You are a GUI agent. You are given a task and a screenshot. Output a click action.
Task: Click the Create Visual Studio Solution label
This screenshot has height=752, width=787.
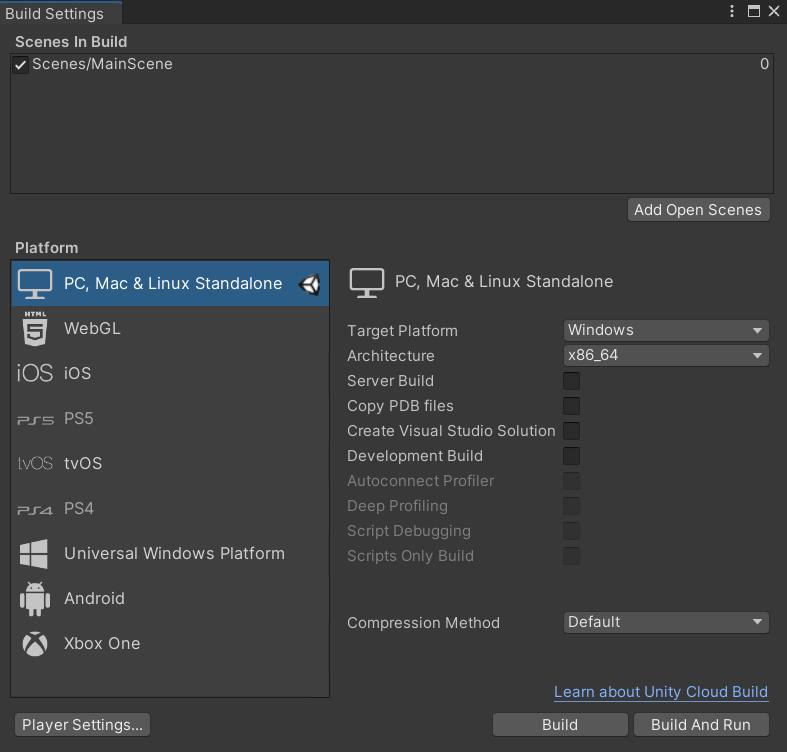click(x=451, y=431)
